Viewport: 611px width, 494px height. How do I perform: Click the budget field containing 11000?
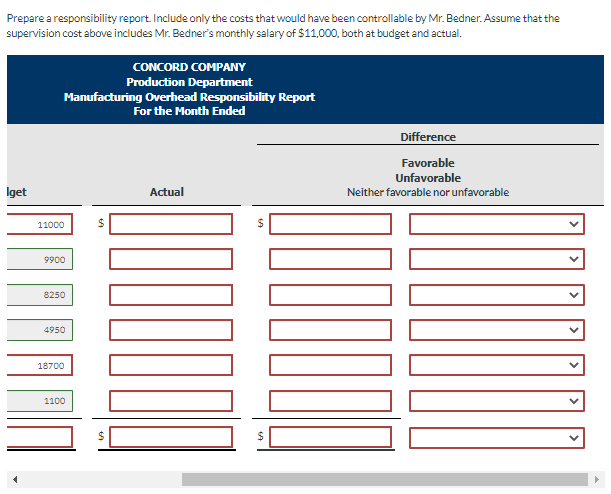pyautogui.click(x=40, y=224)
